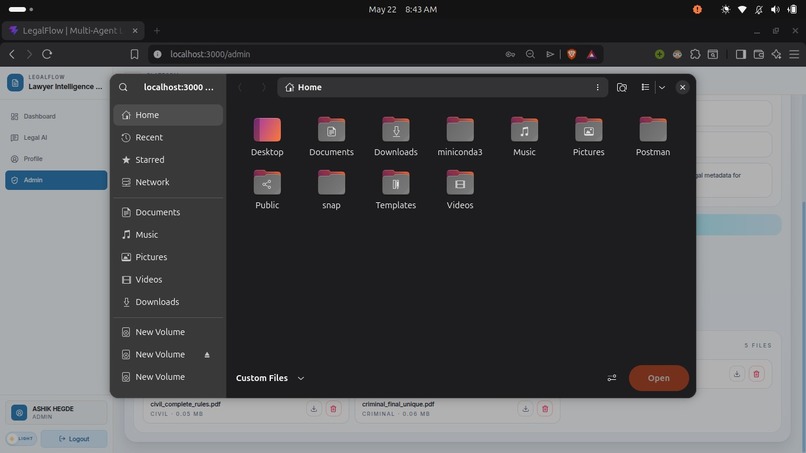Open the Downloads folder icon in grid
This screenshot has height=453, width=806.
click(395, 136)
